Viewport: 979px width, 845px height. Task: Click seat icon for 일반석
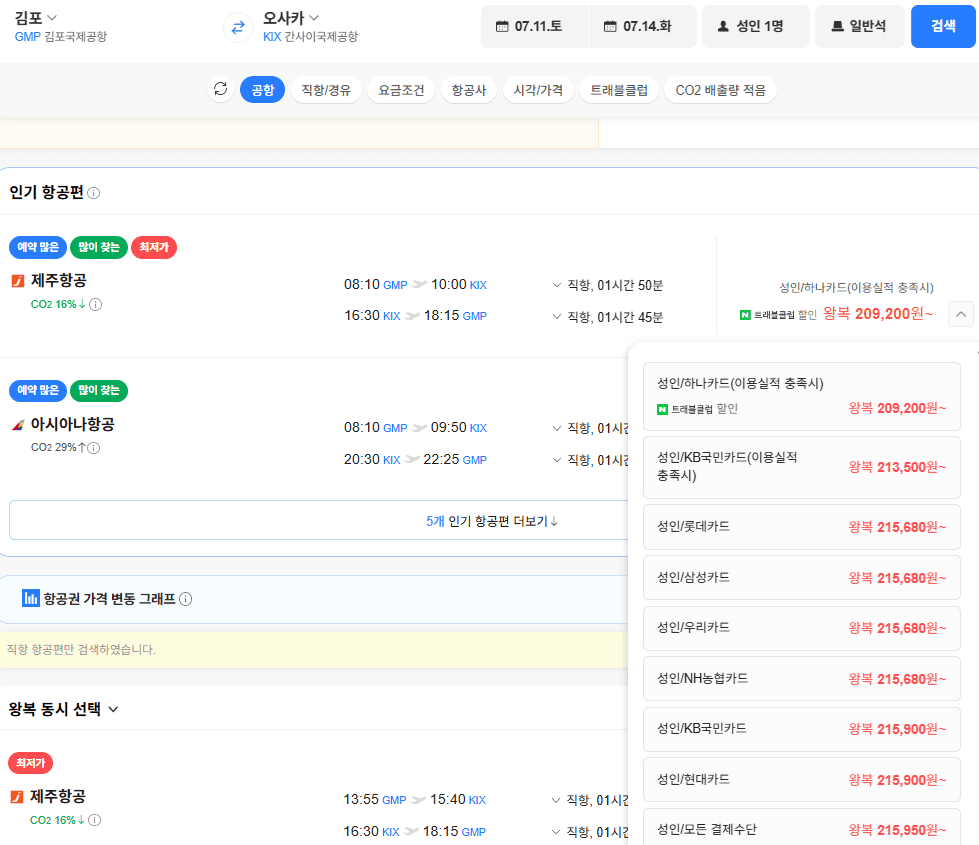click(x=837, y=26)
